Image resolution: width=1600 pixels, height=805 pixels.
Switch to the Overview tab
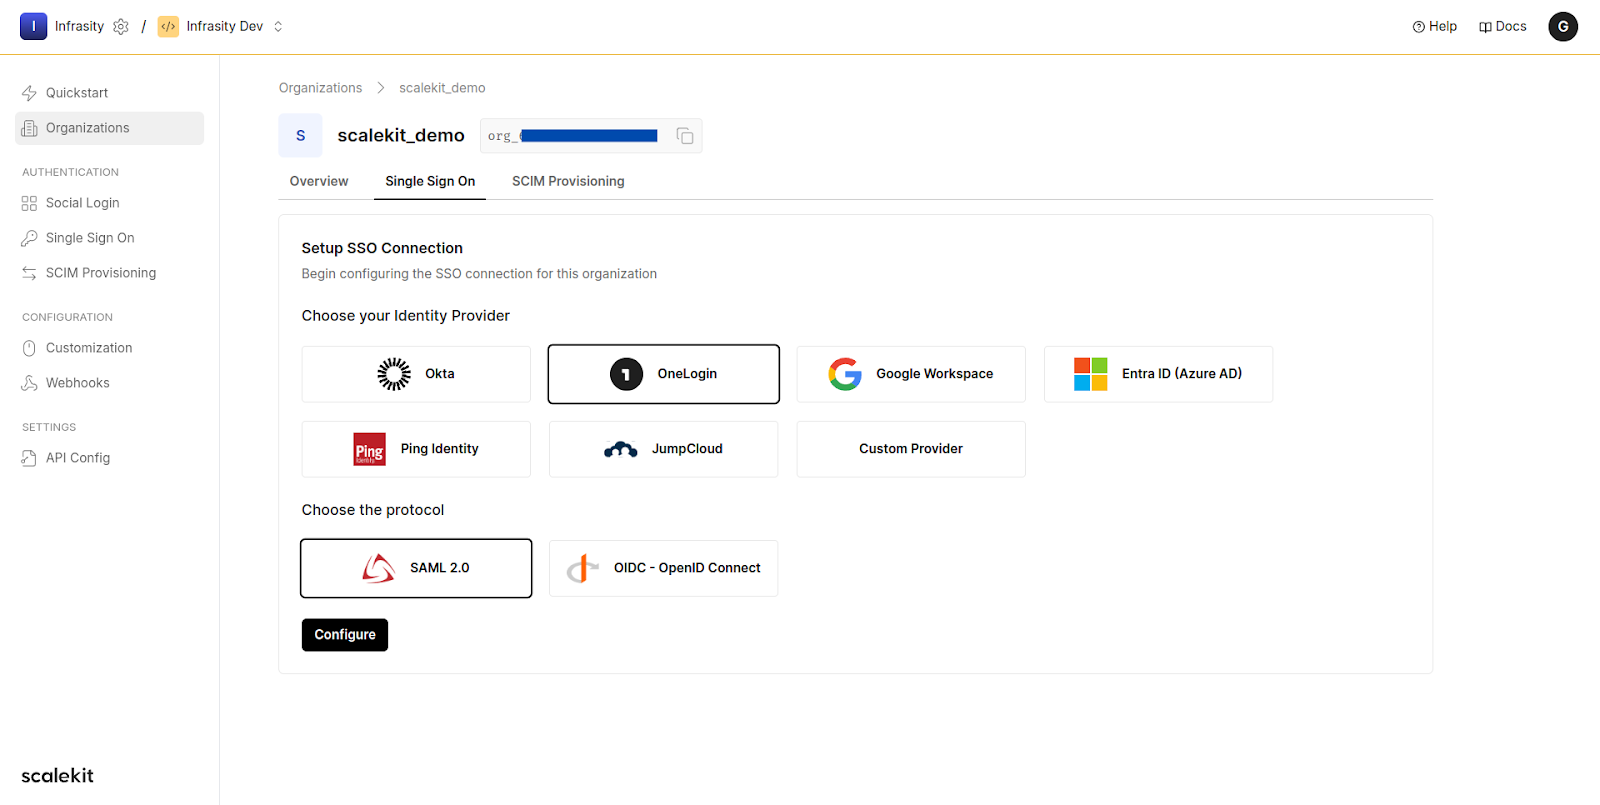click(319, 181)
